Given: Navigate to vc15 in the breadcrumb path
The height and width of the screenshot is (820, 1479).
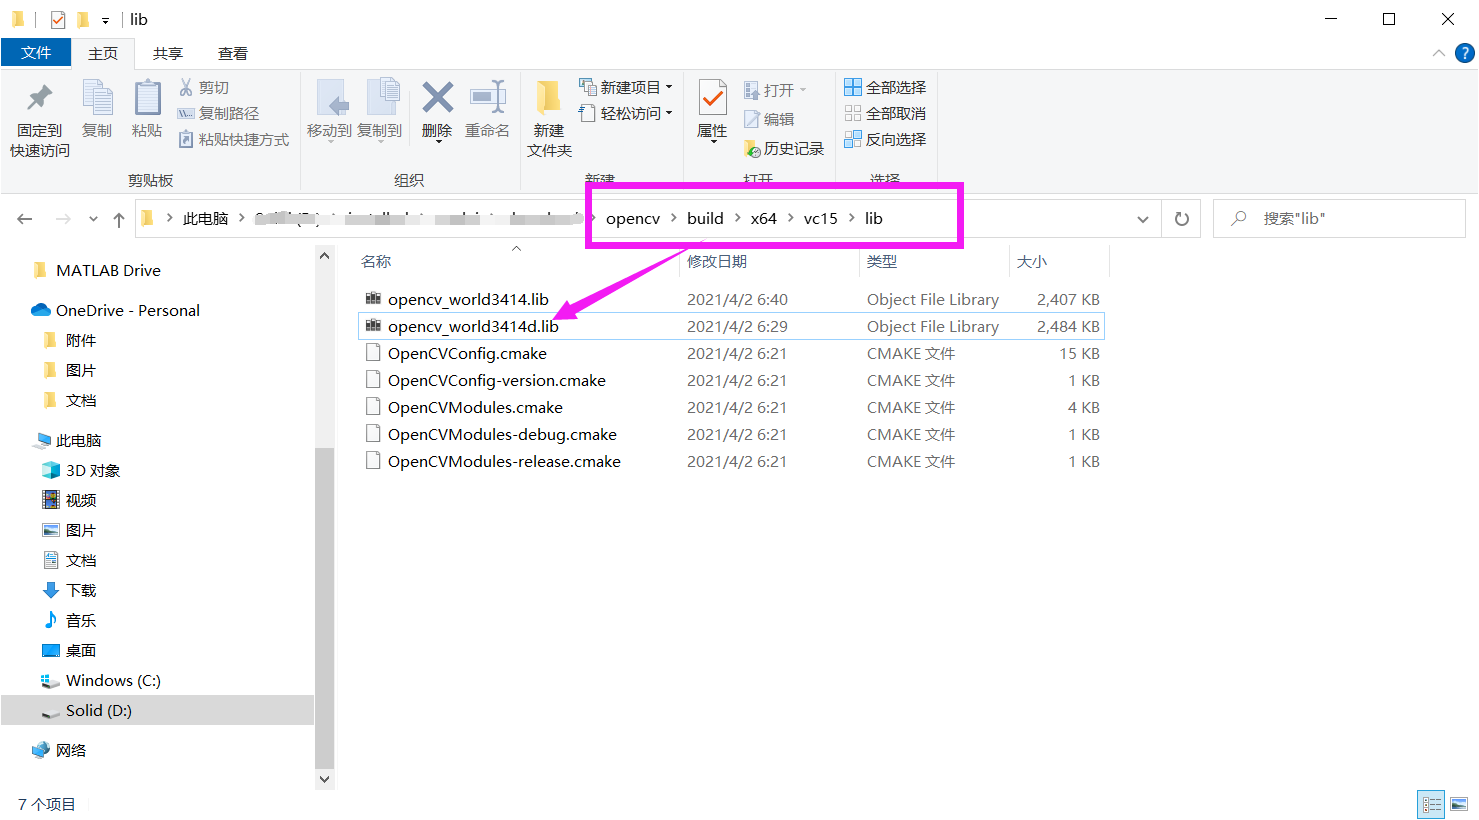Looking at the screenshot, I should pos(820,218).
